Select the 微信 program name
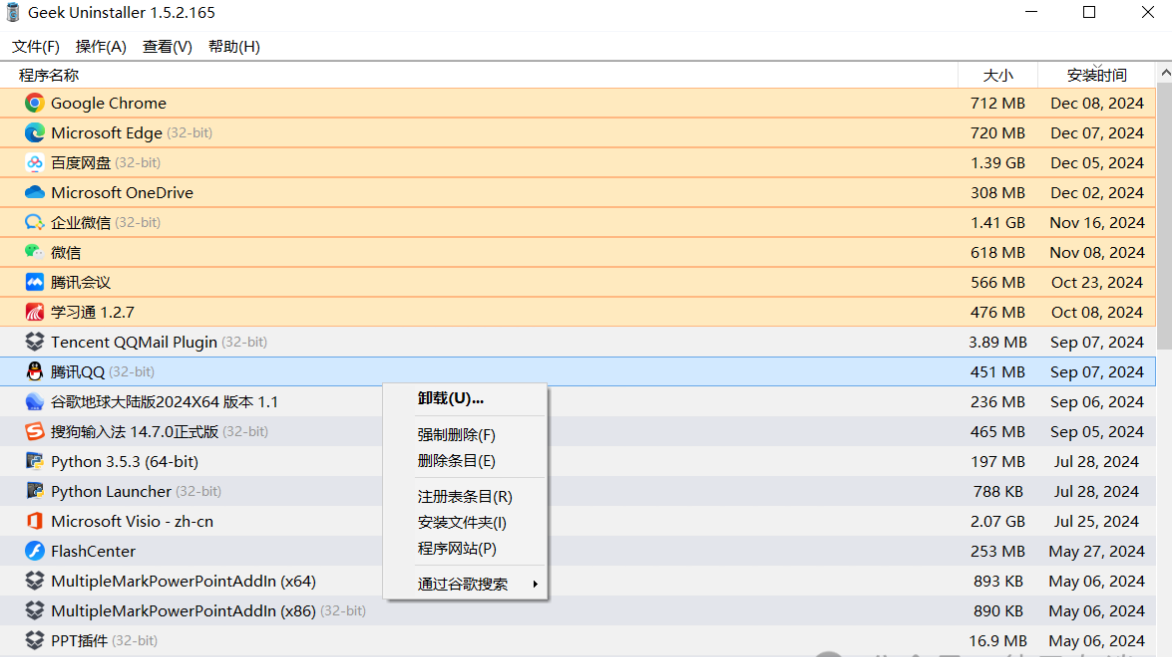 (x=66, y=252)
